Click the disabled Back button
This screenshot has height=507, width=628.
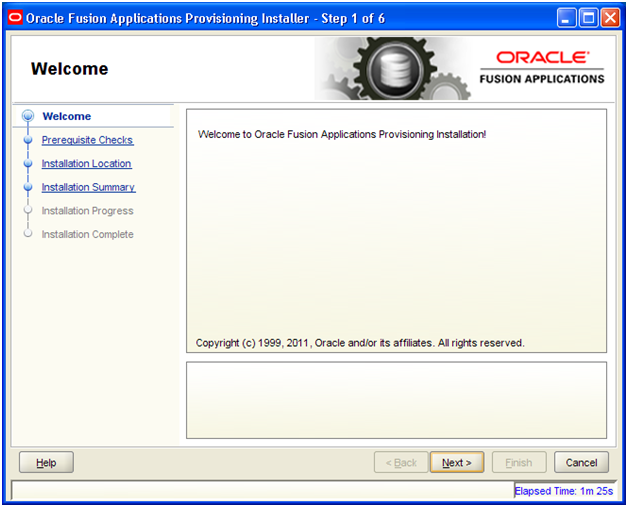pyautogui.click(x=401, y=463)
